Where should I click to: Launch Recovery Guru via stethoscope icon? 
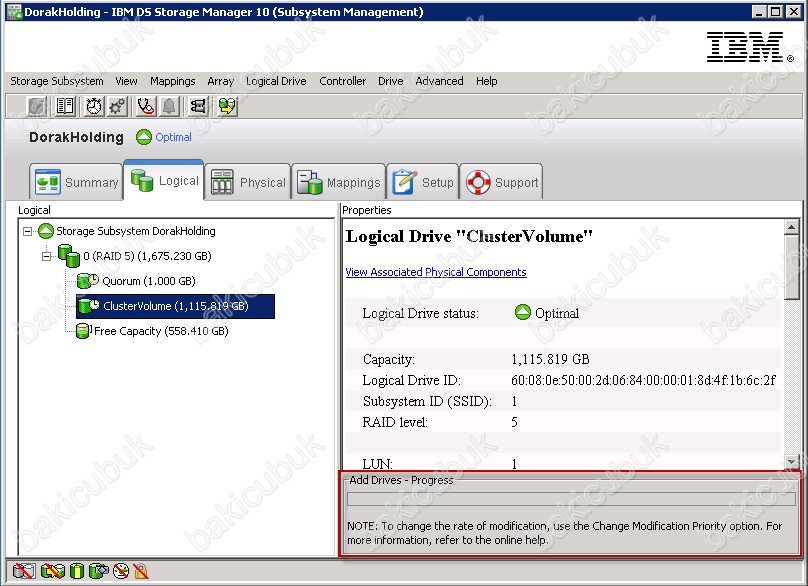(146, 106)
